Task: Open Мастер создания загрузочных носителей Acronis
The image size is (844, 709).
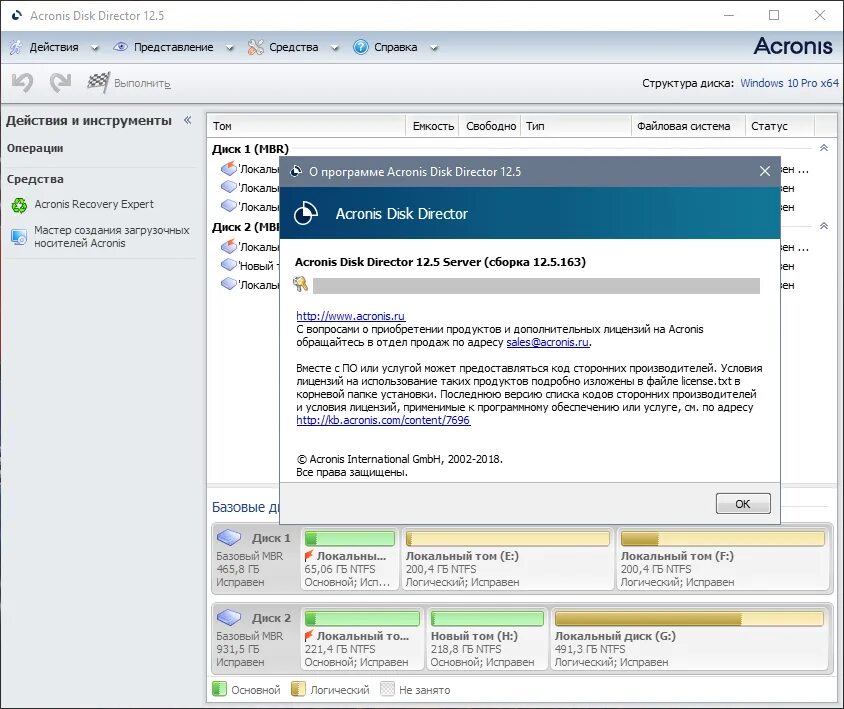Action: pos(111,236)
